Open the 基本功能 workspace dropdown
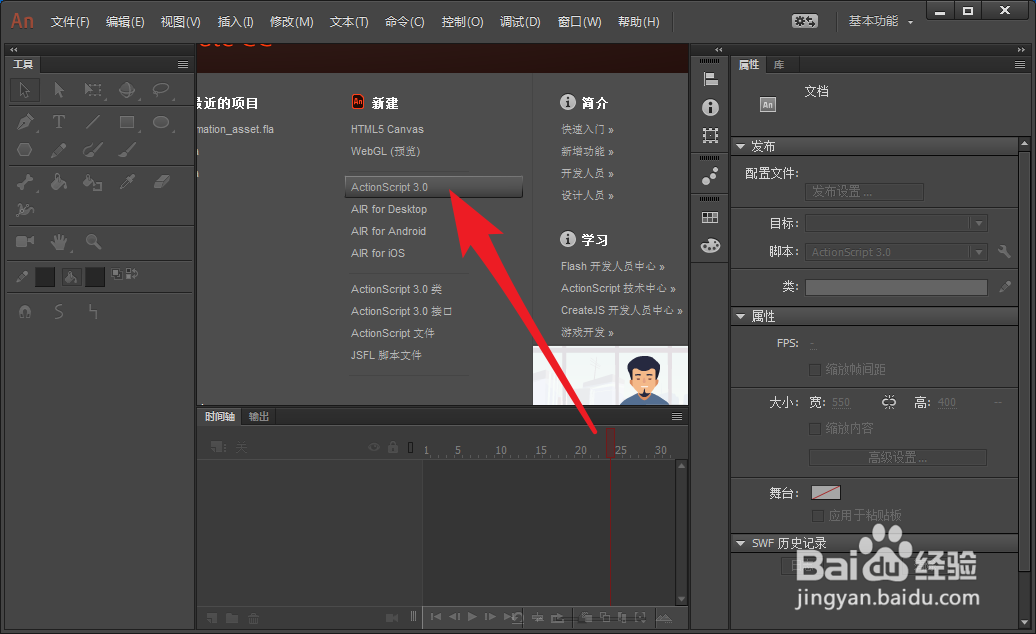Viewport: 1036px width, 634px height. click(881, 21)
